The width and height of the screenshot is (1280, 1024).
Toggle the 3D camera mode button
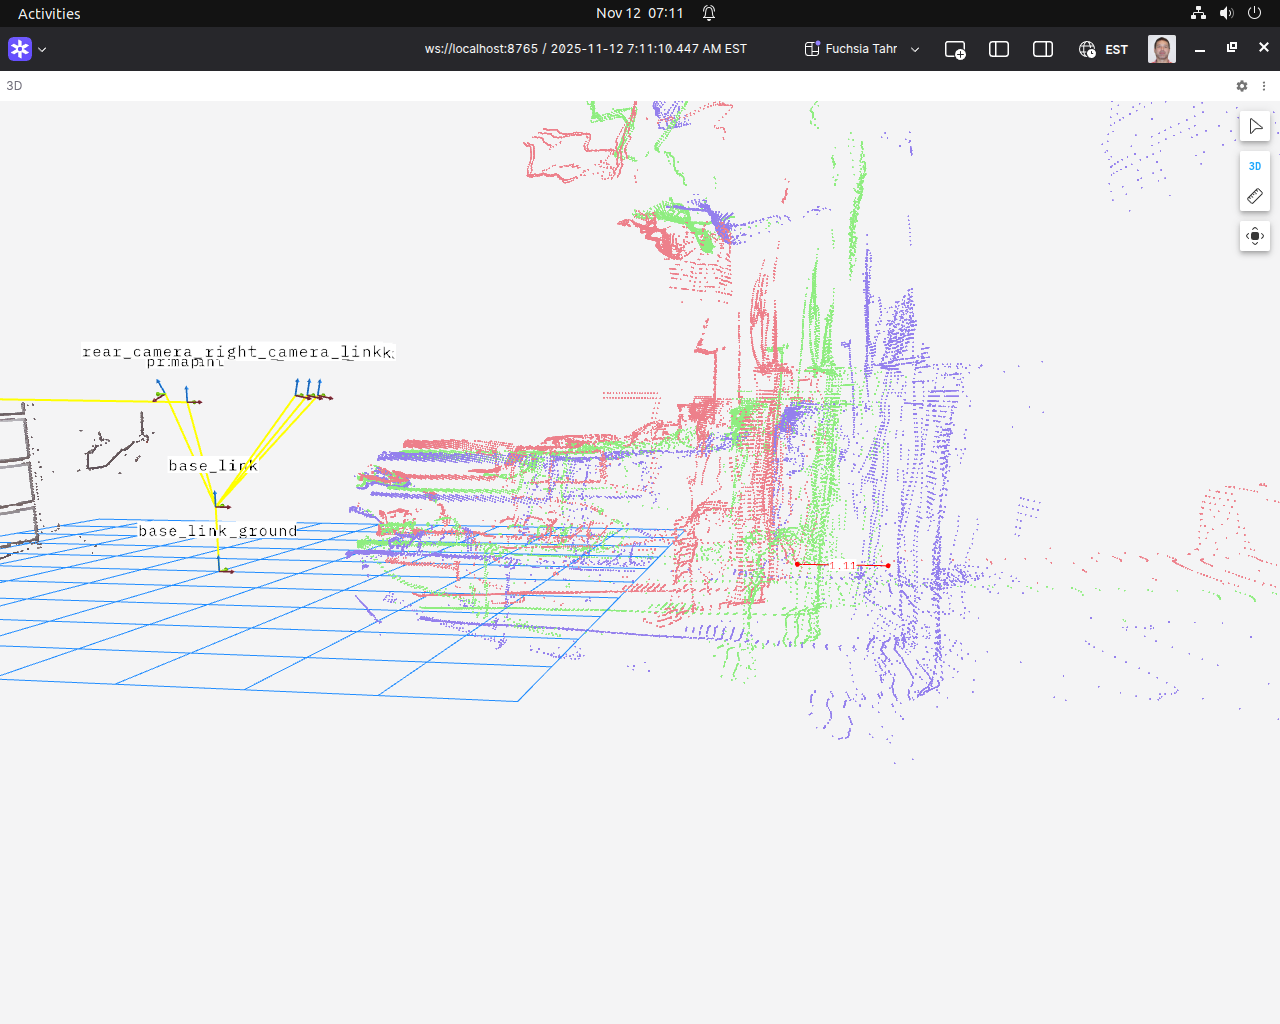1255,166
